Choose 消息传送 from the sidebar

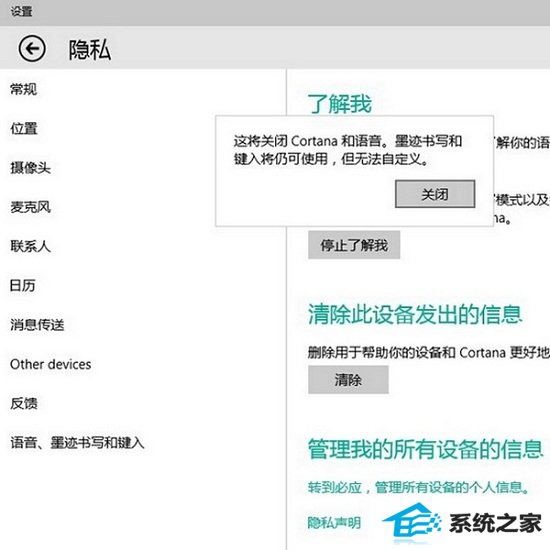pos(37,325)
